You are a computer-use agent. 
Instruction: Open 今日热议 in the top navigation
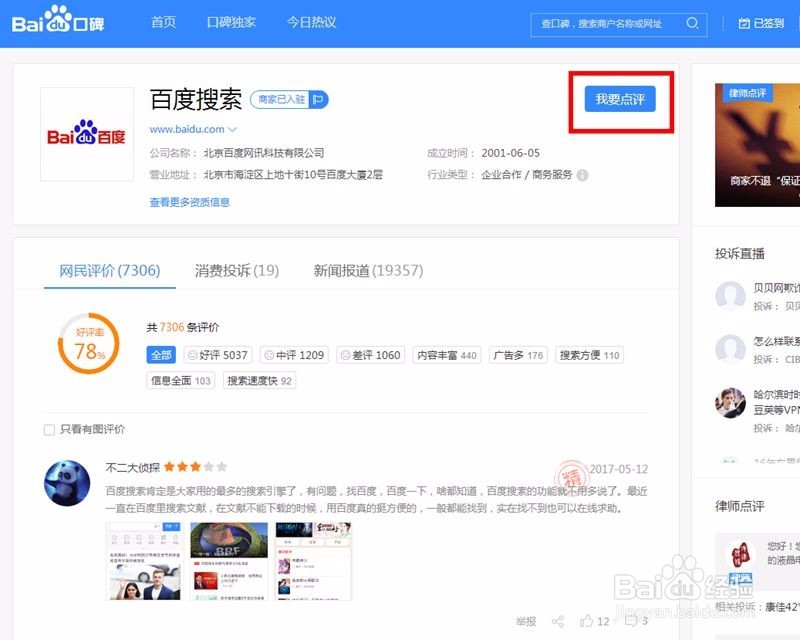[311, 22]
